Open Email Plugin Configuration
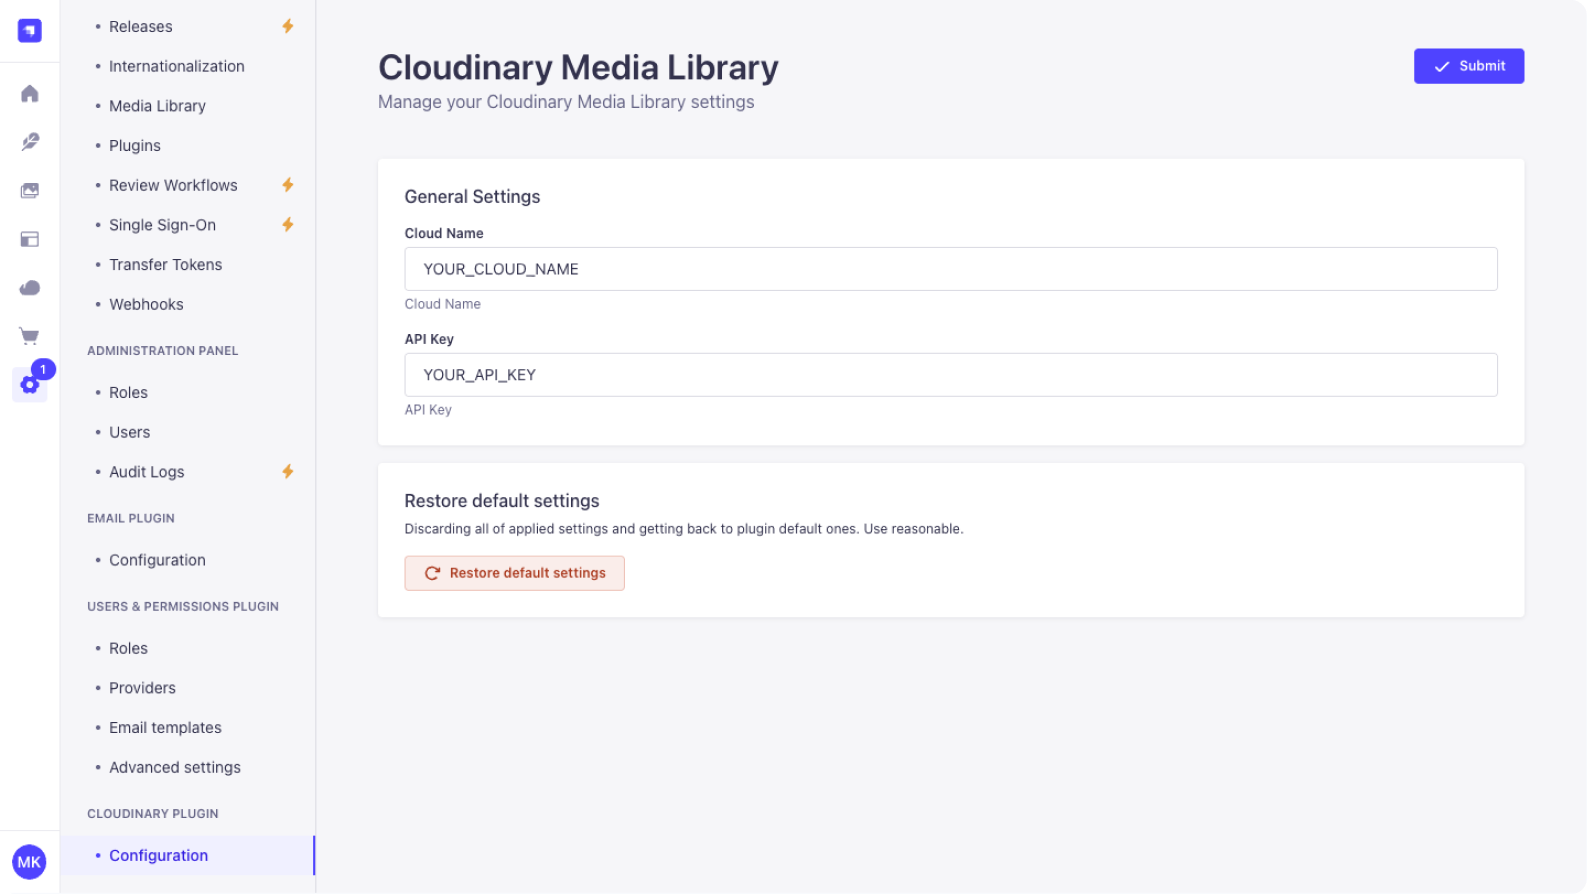This screenshot has height=894, width=1587. [157, 560]
